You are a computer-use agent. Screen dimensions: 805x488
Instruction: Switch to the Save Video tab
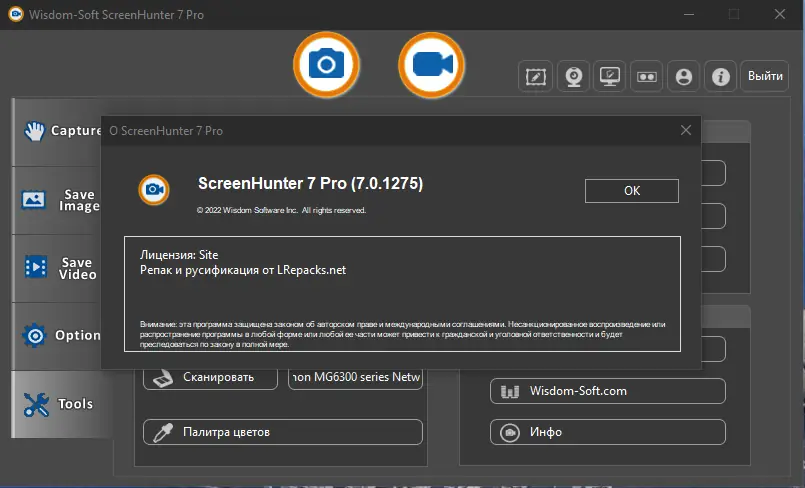point(57,268)
